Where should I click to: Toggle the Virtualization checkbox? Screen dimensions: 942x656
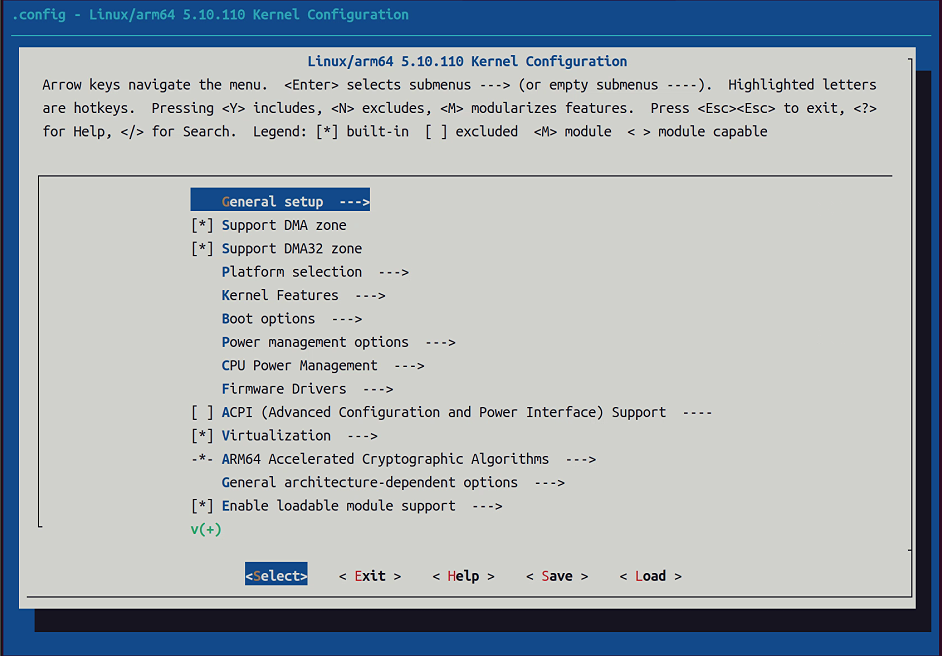tap(203, 436)
